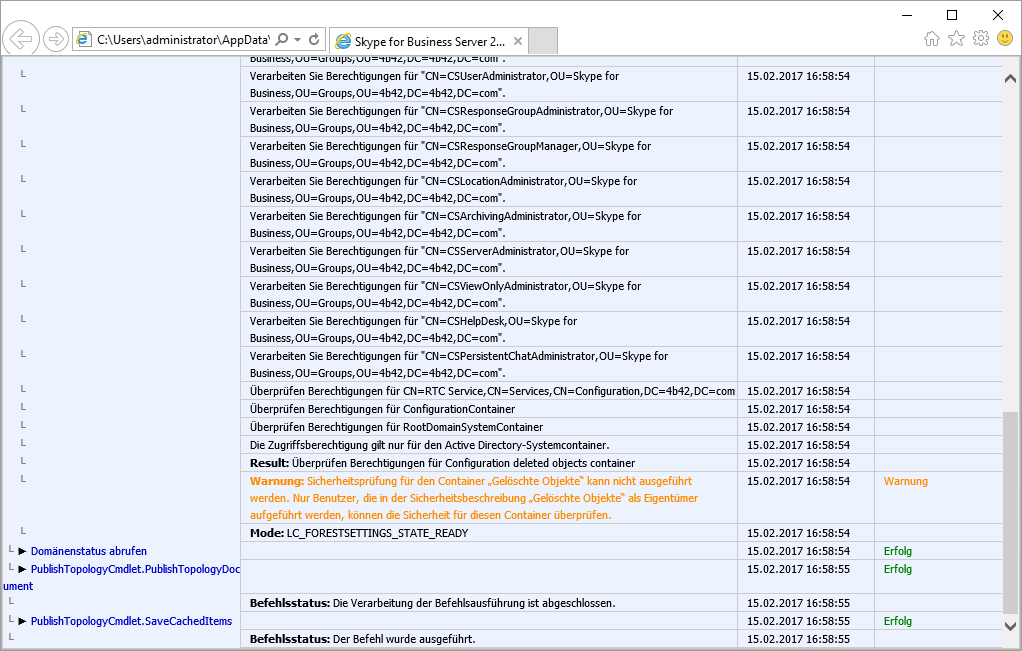Click the RootDomainSystemContainer permissions check text
1022x651 pixels.
(396, 427)
